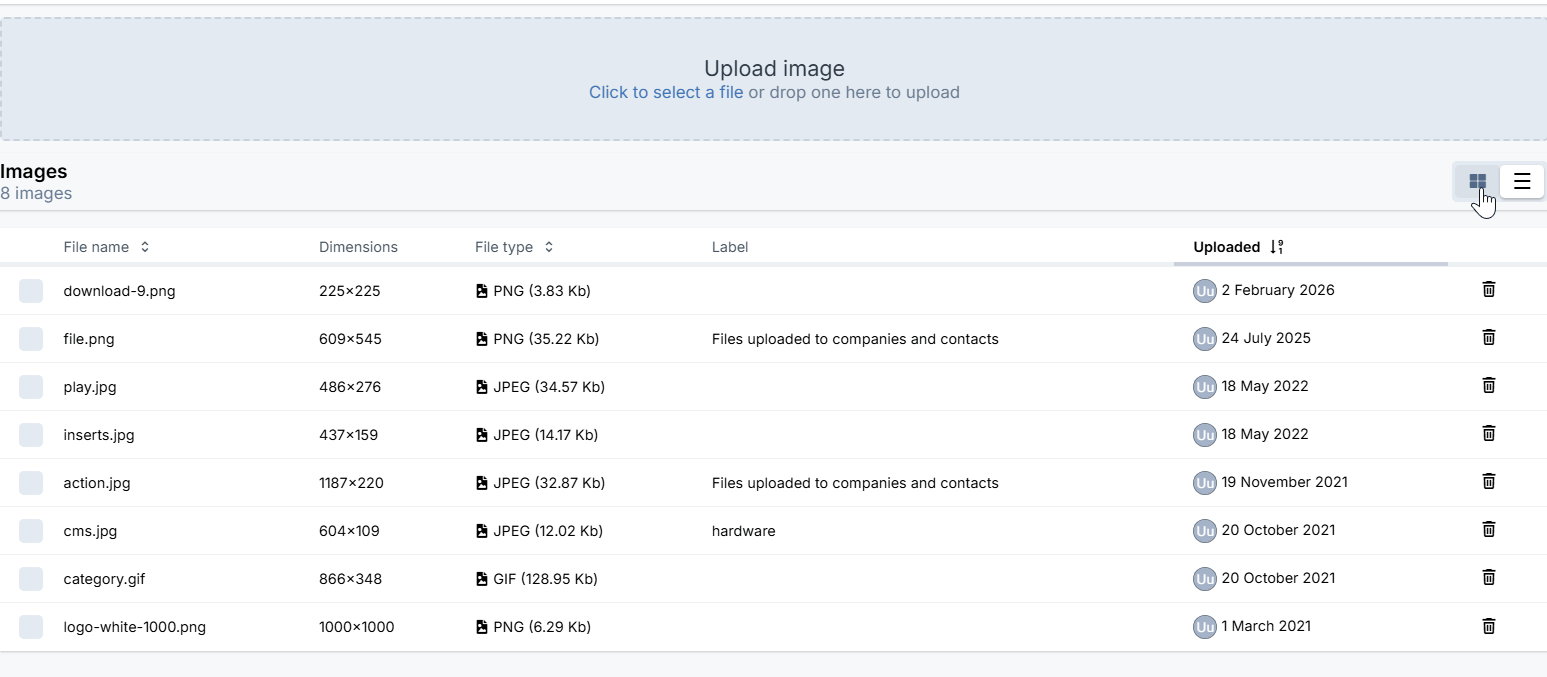The height and width of the screenshot is (677, 1547).
Task: Open the download-9.png file name
Action: tap(119, 291)
